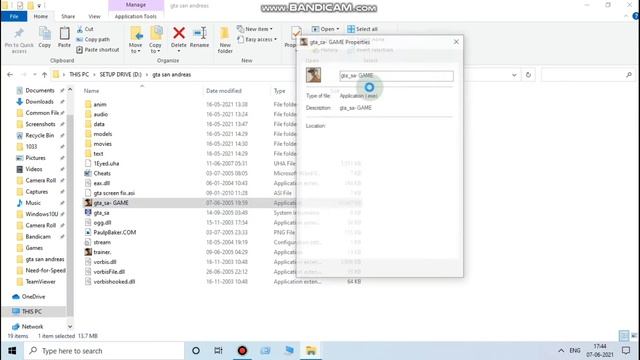The height and width of the screenshot is (360, 640).
Task: Select the trainer application file
Action: pyautogui.click(x=102, y=252)
